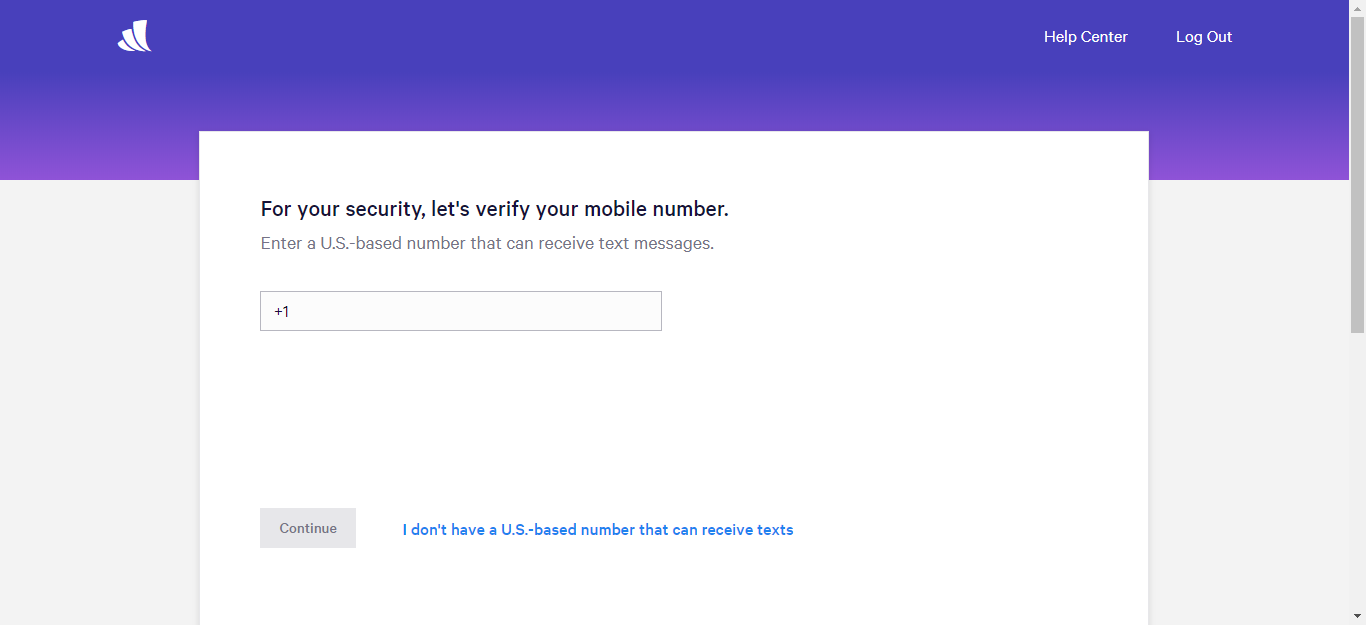The image size is (1366, 625).
Task: Click the "For your security" heading text
Action: click(494, 209)
